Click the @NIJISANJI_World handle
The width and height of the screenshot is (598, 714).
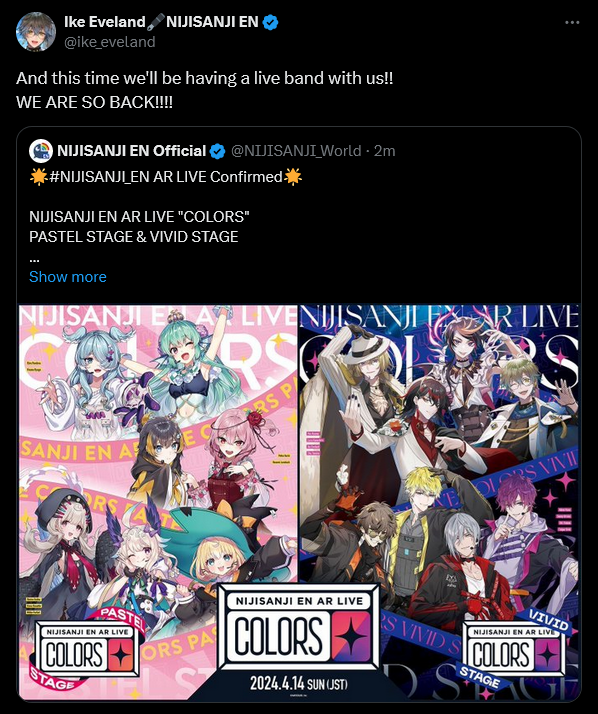[296, 151]
